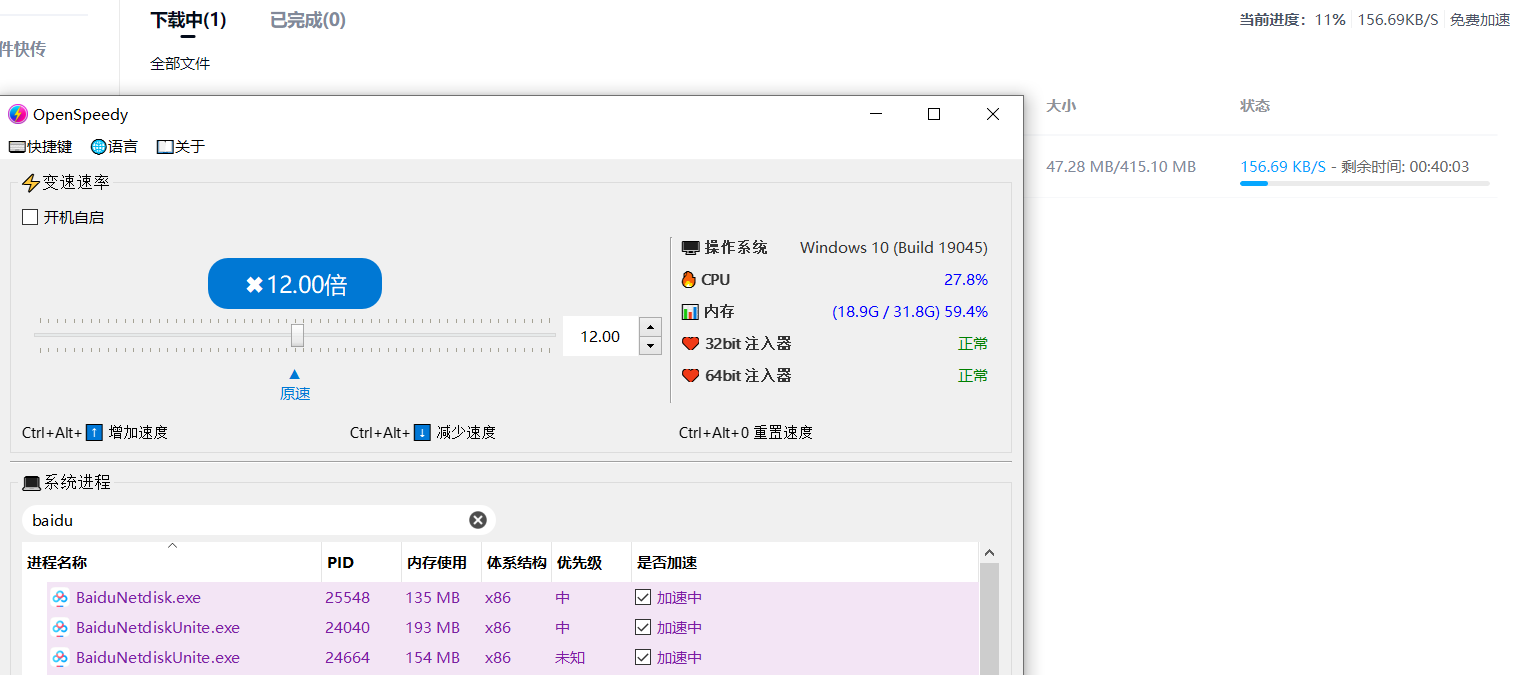The width and height of the screenshot is (1521, 675).
Task: Click the 当前进度 11% indicator
Action: [x=1292, y=20]
